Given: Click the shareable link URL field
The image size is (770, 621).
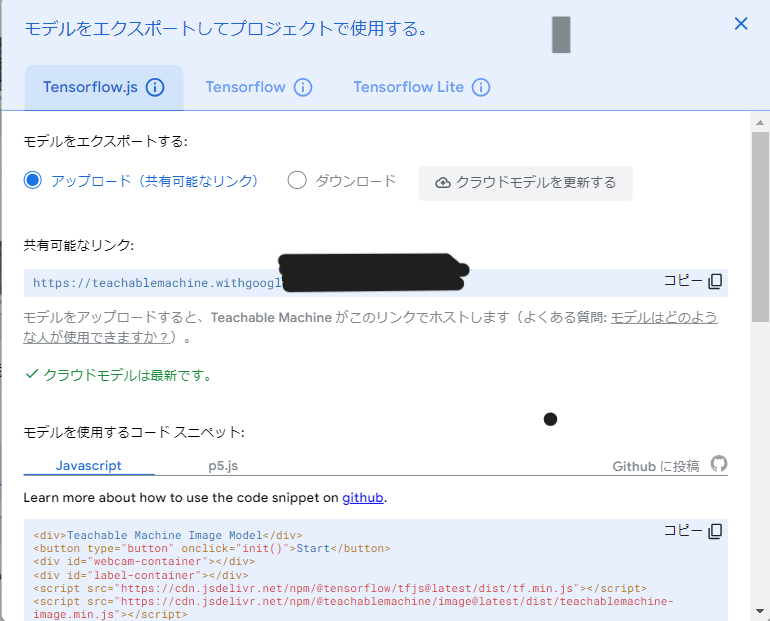Looking at the screenshot, I should pos(376,283).
